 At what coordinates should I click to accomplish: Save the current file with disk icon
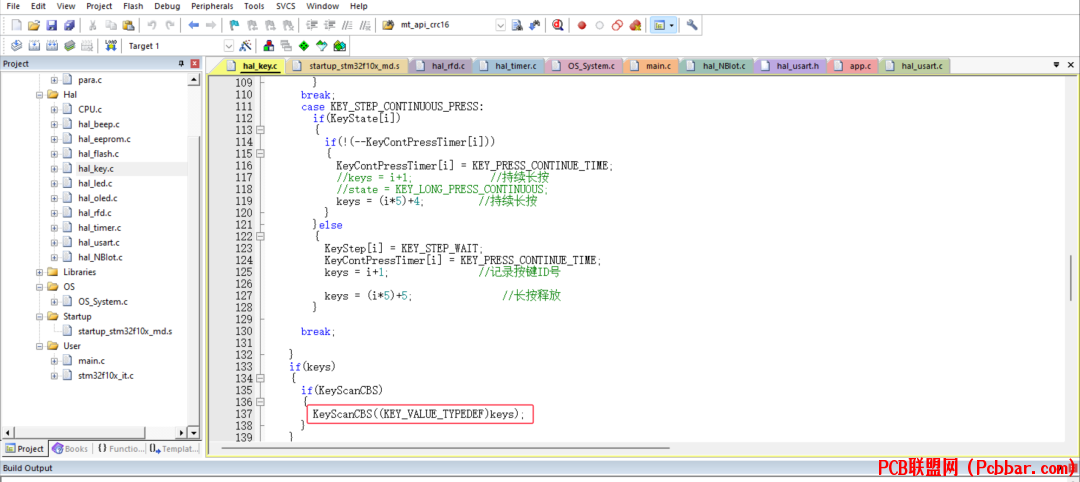51,25
